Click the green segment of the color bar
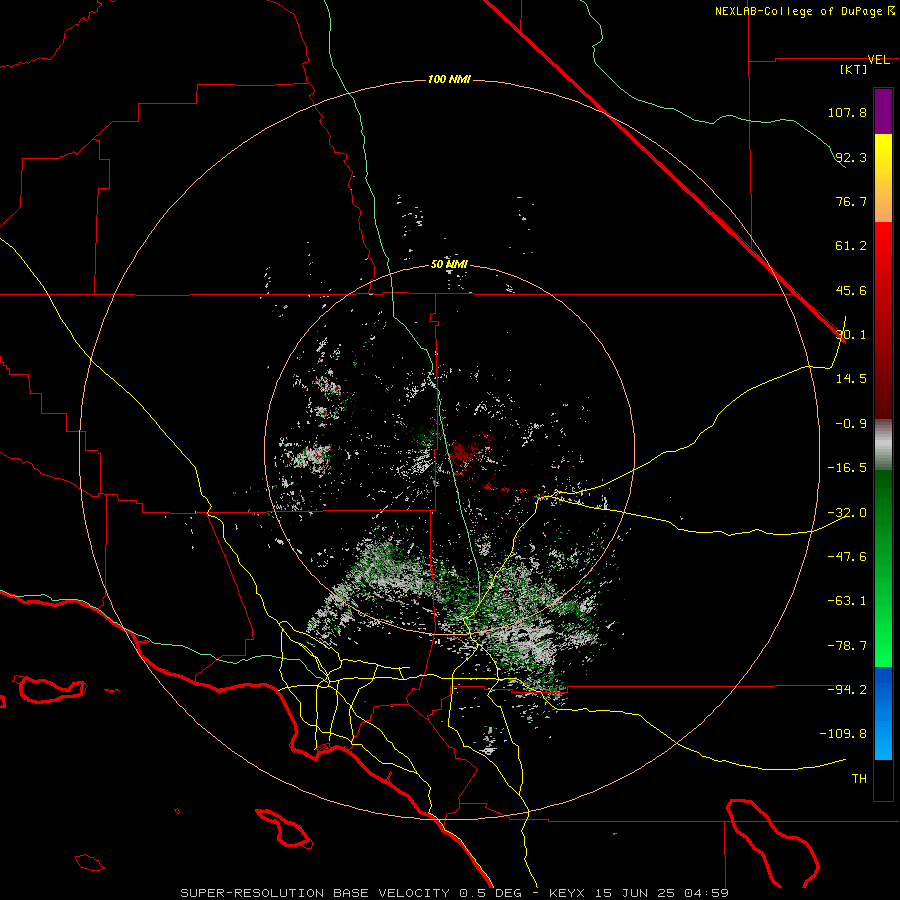The width and height of the screenshot is (900, 900). [x=883, y=568]
